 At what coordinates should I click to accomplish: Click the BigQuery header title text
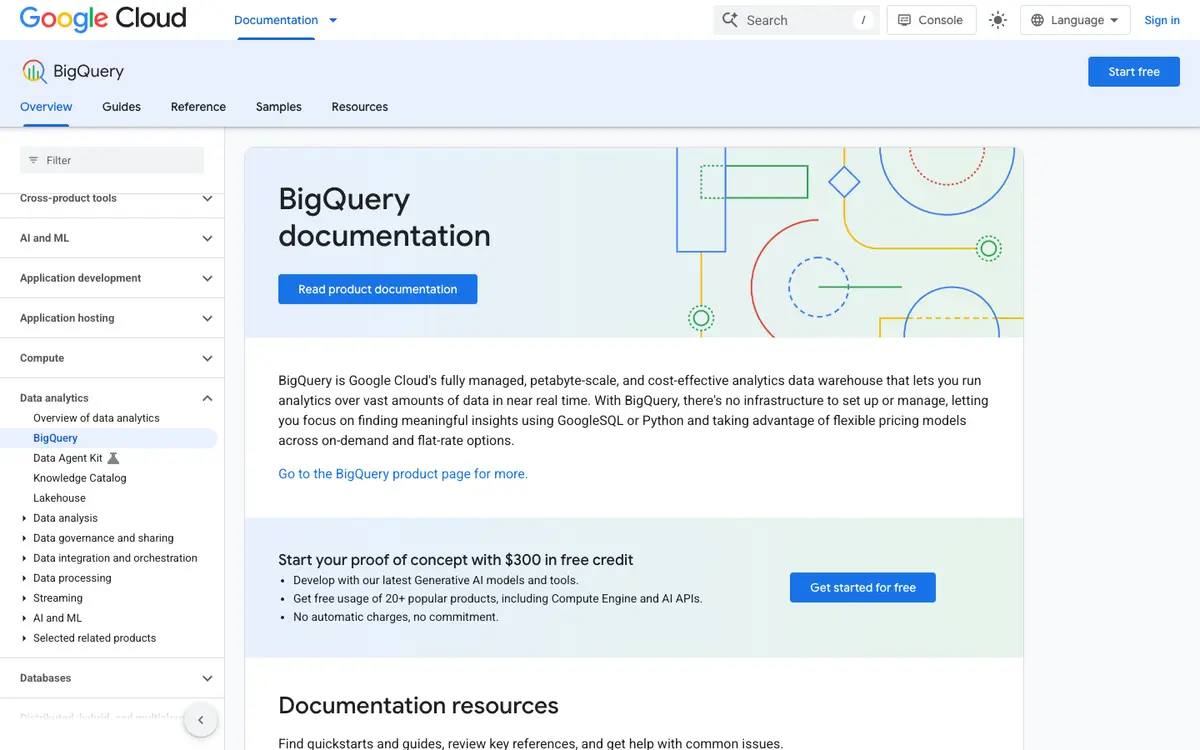click(88, 71)
